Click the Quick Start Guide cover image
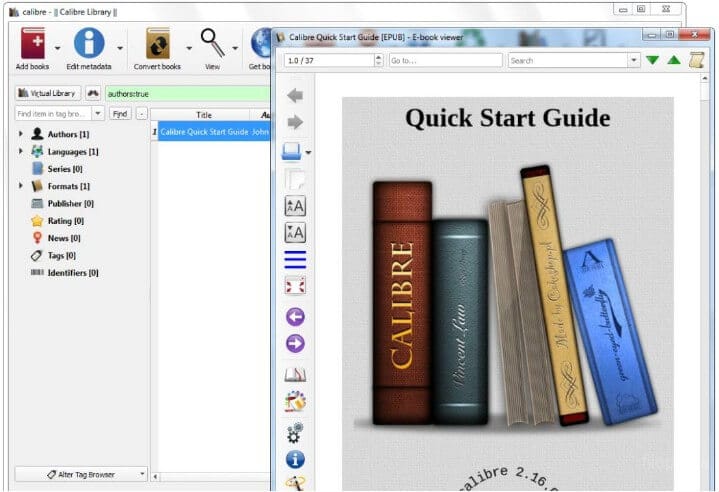This screenshot has width=719, height=492. click(508, 294)
